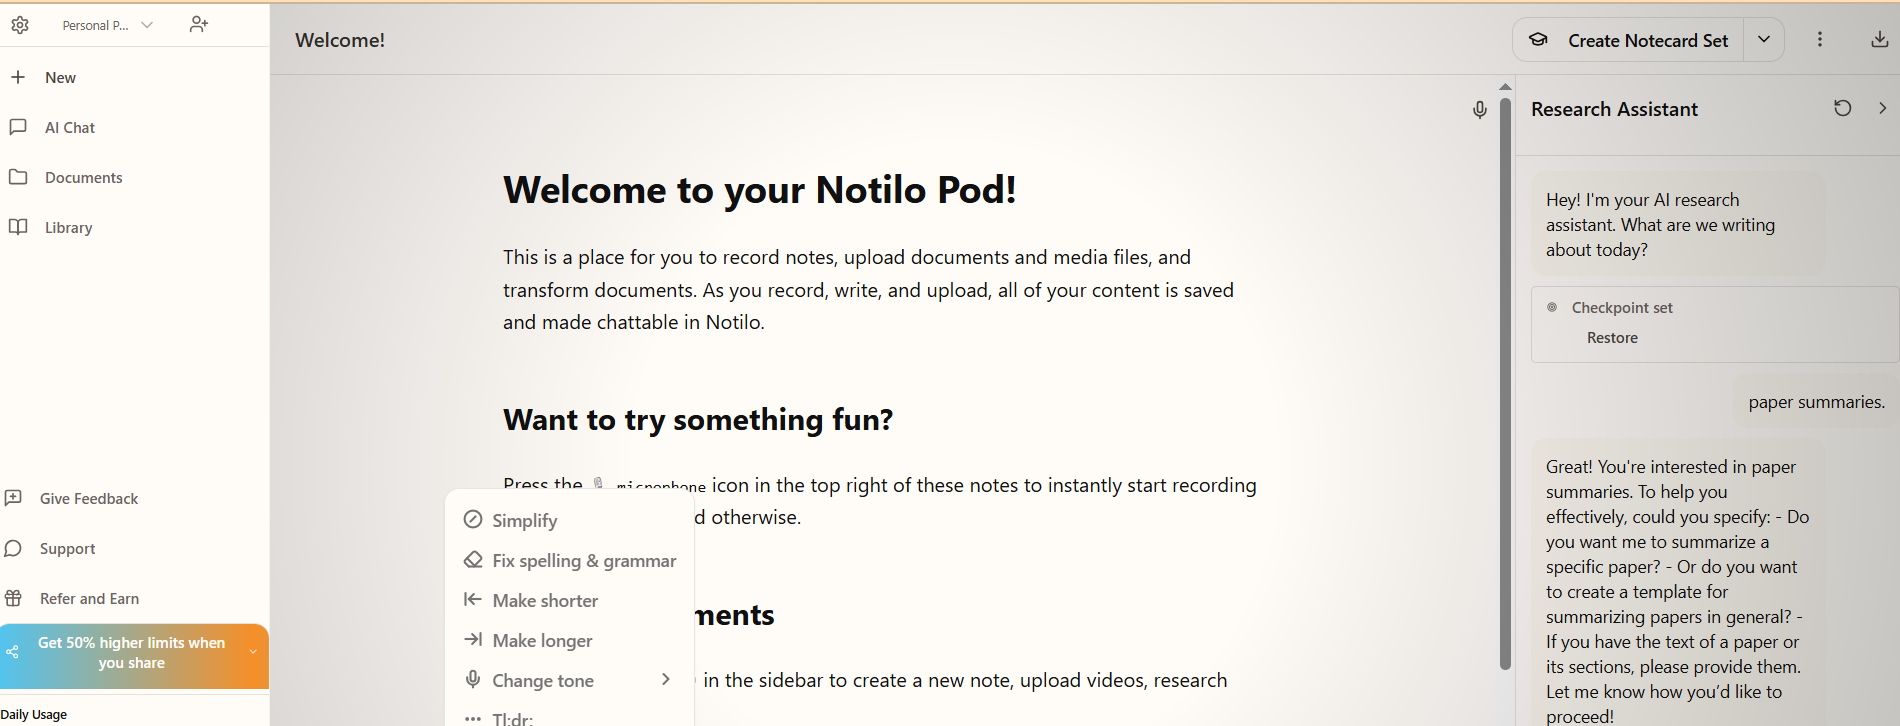Click the Documents folder icon
The image size is (1900, 726).
pos(18,177)
